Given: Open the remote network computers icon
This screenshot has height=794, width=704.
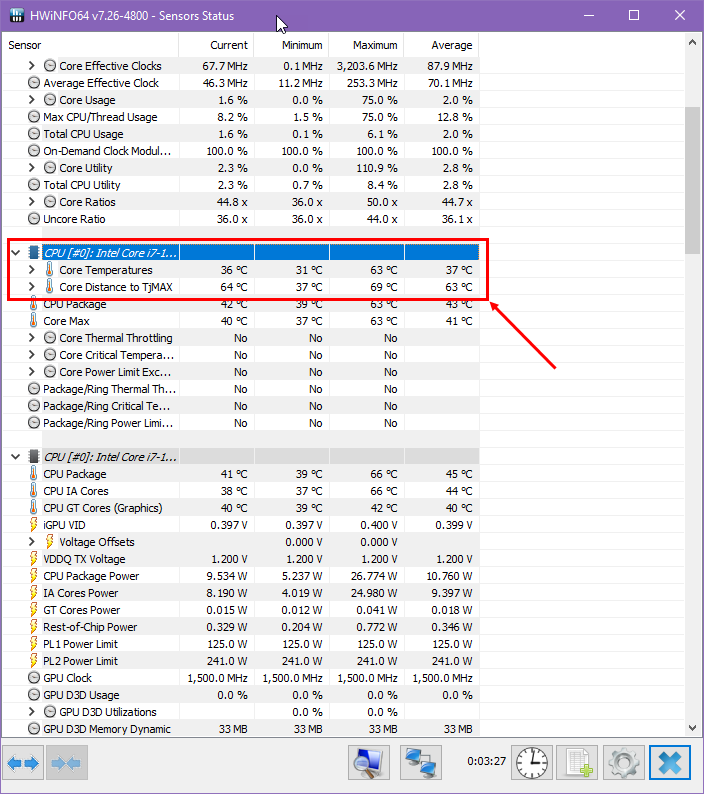Looking at the screenshot, I should pos(420,763).
